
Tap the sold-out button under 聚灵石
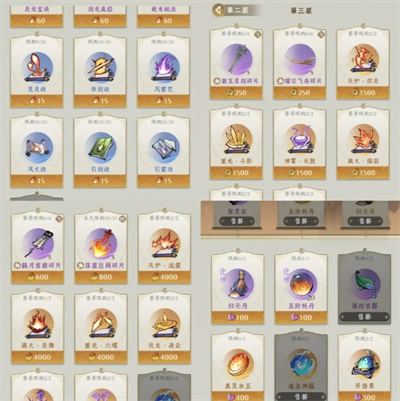[x=237, y=221]
